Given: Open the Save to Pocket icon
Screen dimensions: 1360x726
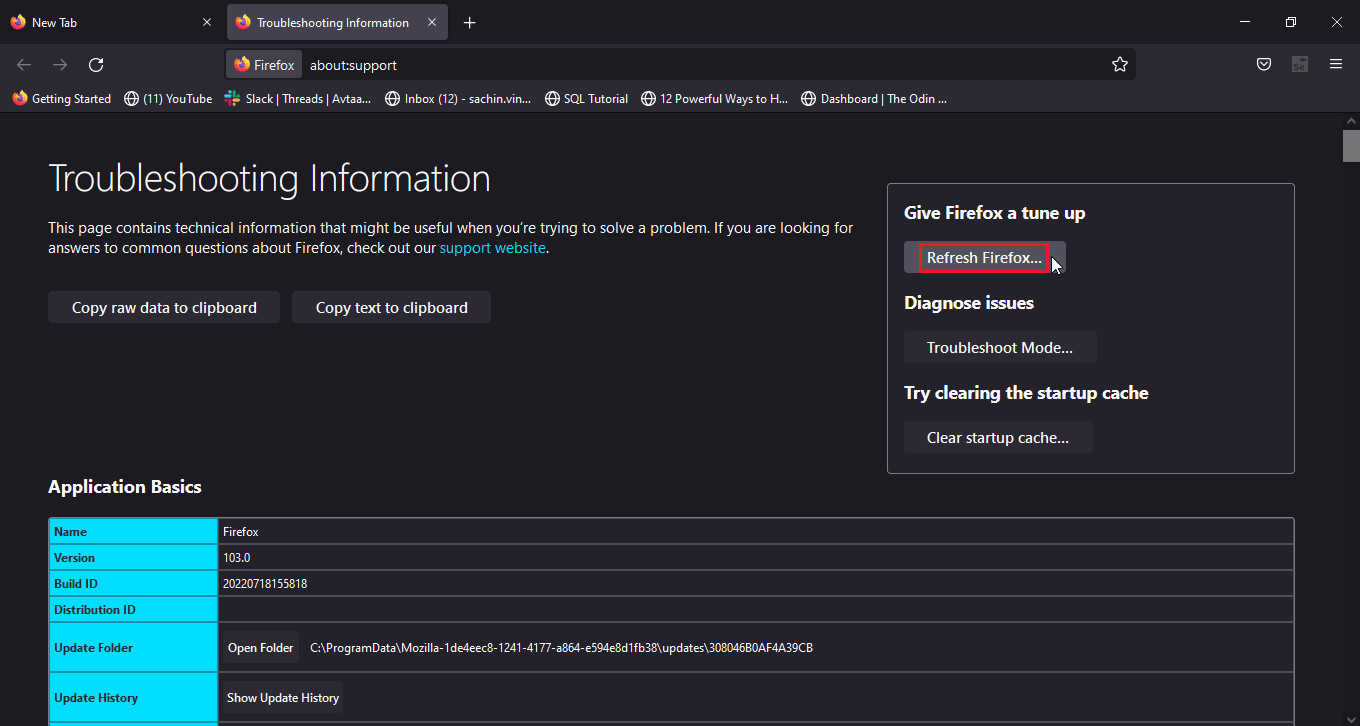Looking at the screenshot, I should tap(1264, 65).
